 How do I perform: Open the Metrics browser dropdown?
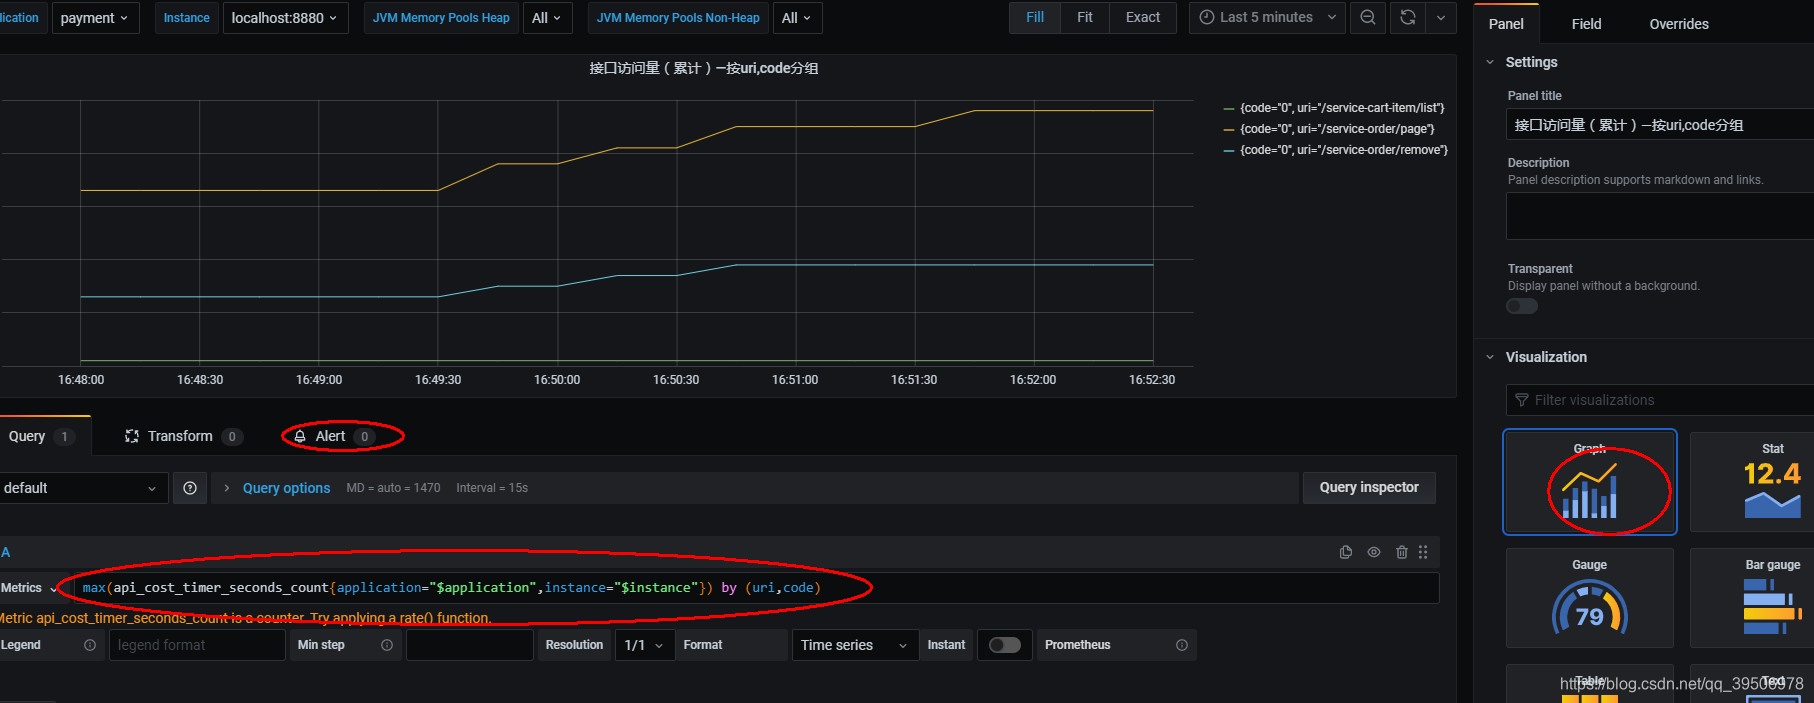tap(30, 588)
